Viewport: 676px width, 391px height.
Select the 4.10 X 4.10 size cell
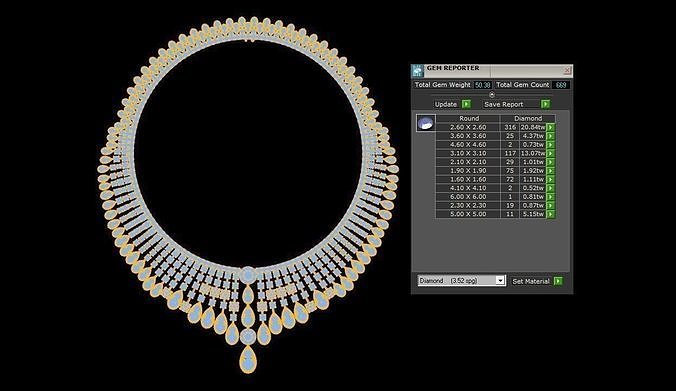[x=468, y=188]
